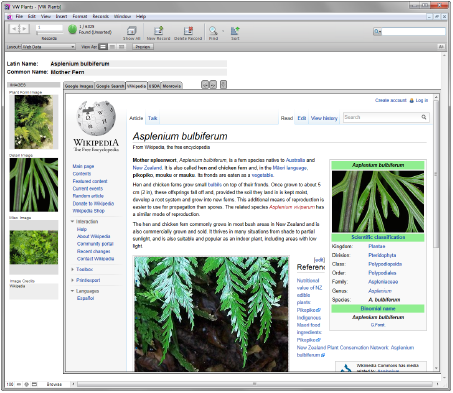
Task: Click the Common Name field Mother Fern
Action: click(138, 72)
